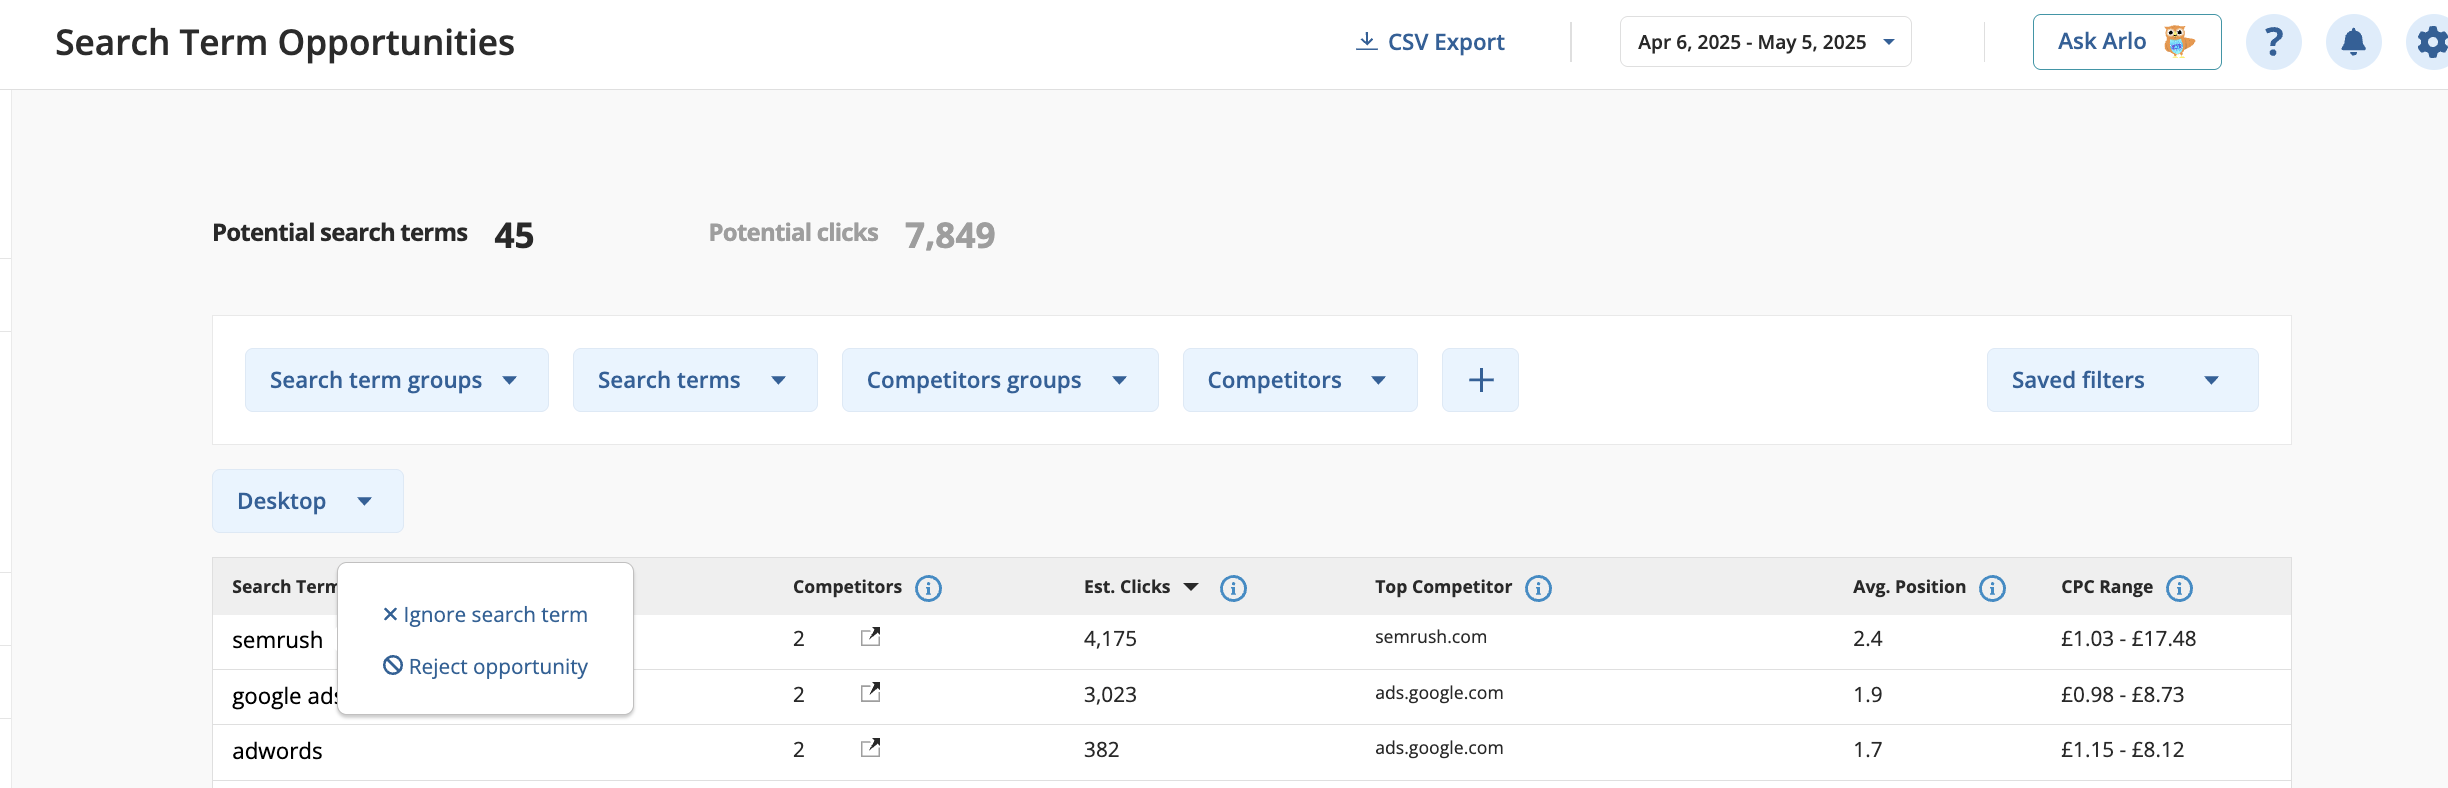Open the date range dropdown Apr 6 - May 5
2448x788 pixels.
1765,42
